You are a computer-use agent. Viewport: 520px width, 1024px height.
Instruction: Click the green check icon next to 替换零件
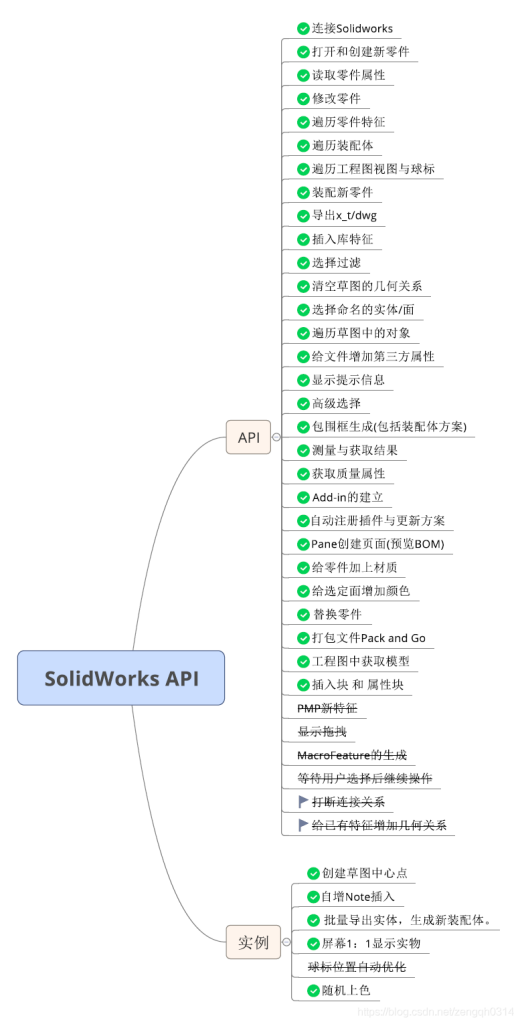pyautogui.click(x=302, y=615)
